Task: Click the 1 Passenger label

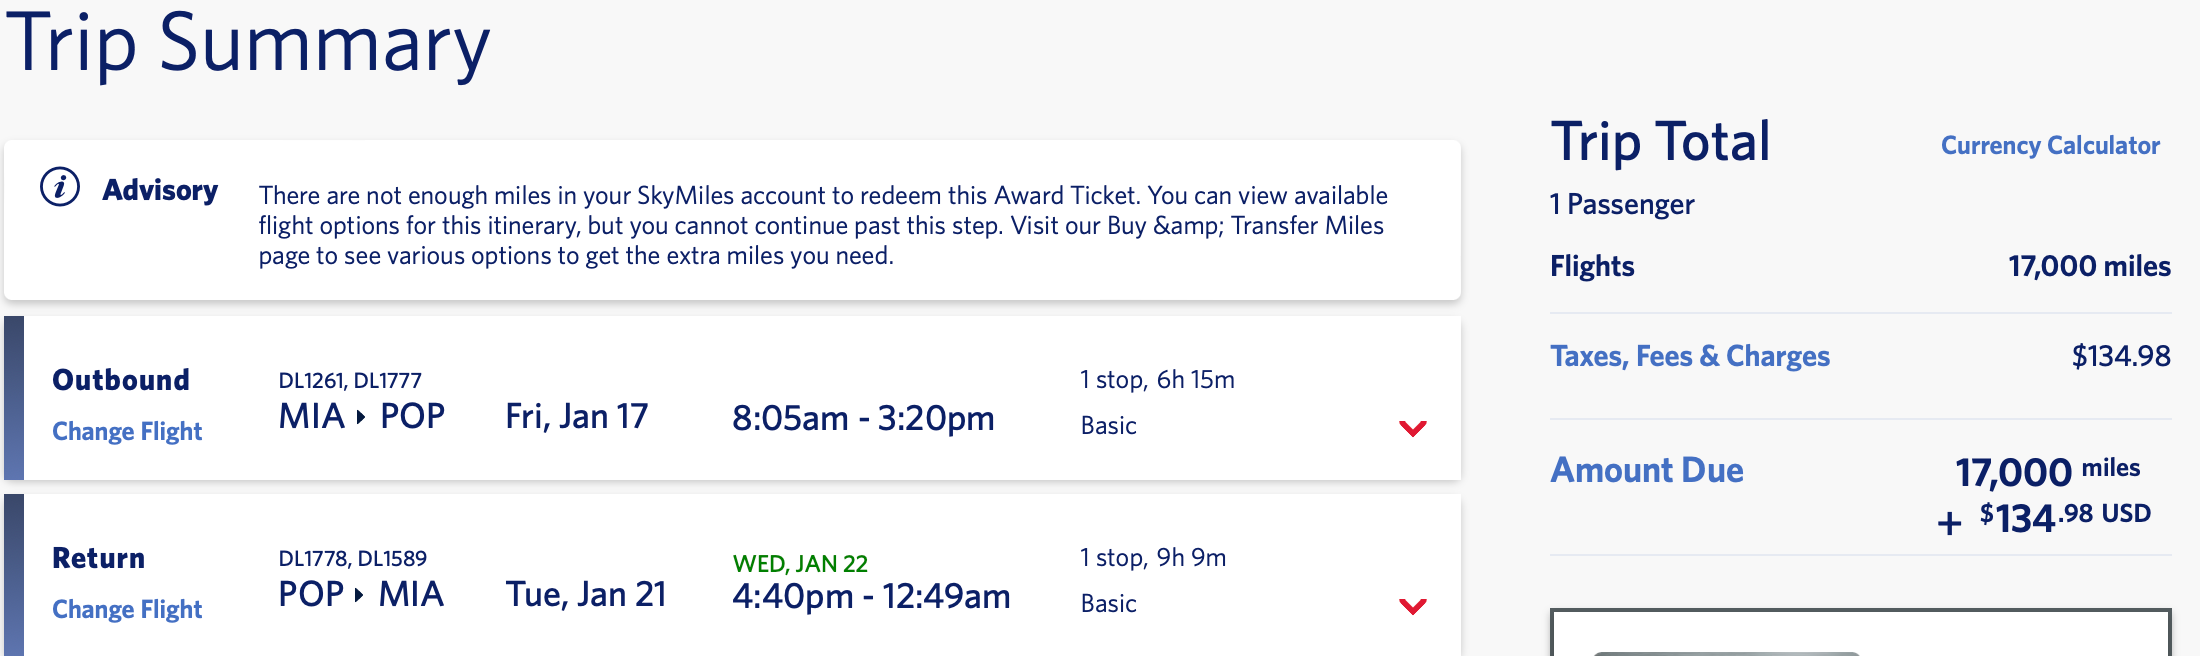Action: 1621,205
